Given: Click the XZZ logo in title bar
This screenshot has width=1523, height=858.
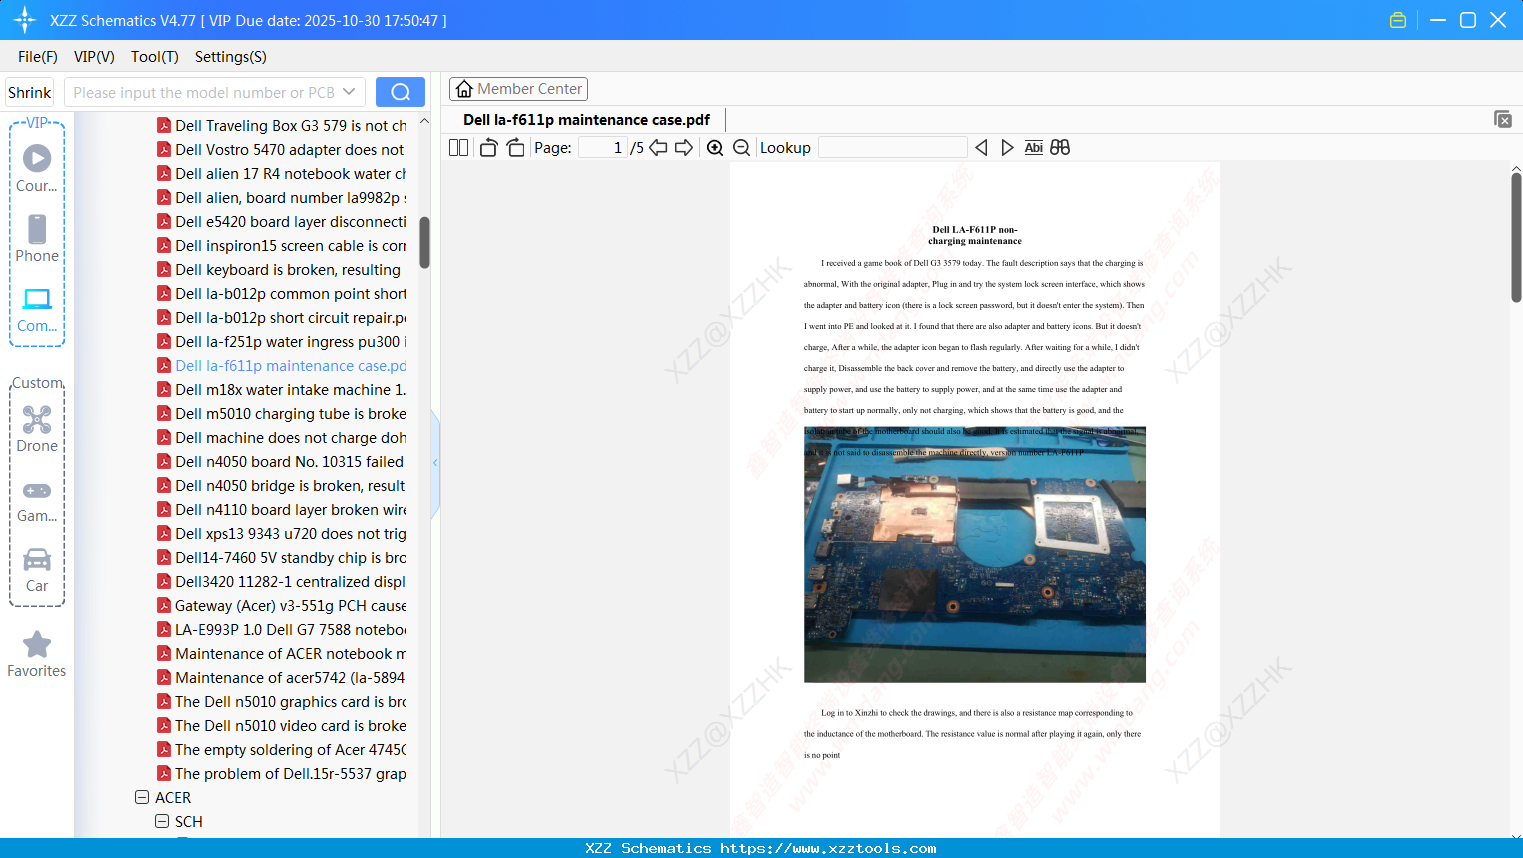Looking at the screenshot, I should click(25, 20).
